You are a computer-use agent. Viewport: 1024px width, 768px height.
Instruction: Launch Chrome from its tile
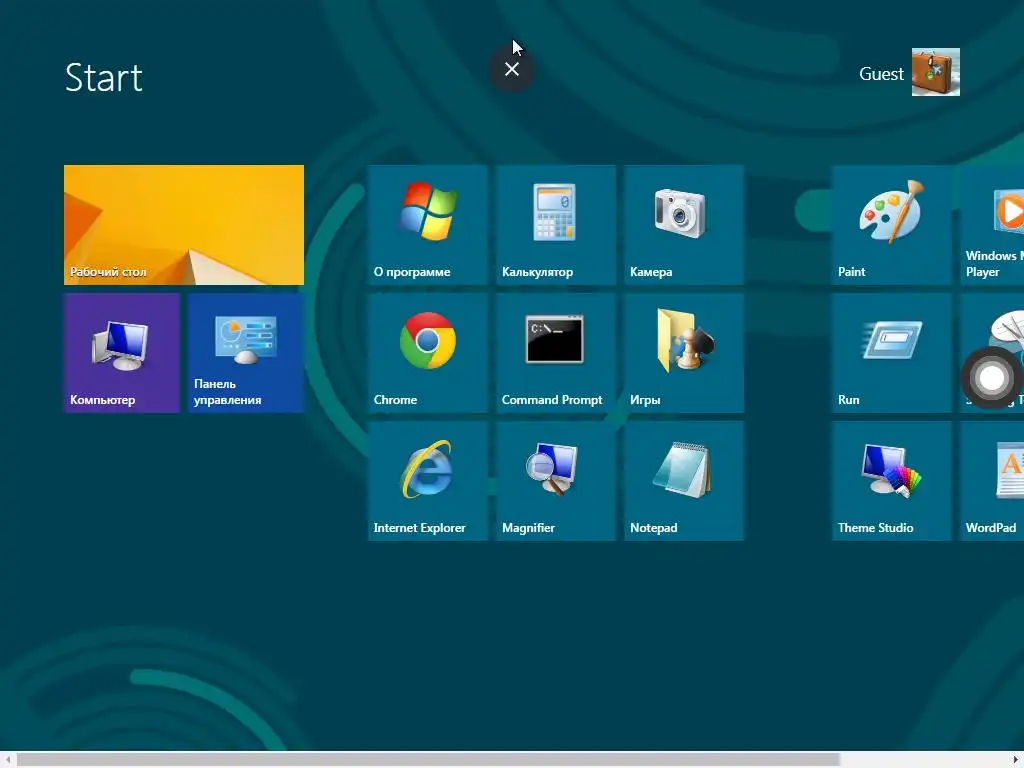[x=428, y=353]
